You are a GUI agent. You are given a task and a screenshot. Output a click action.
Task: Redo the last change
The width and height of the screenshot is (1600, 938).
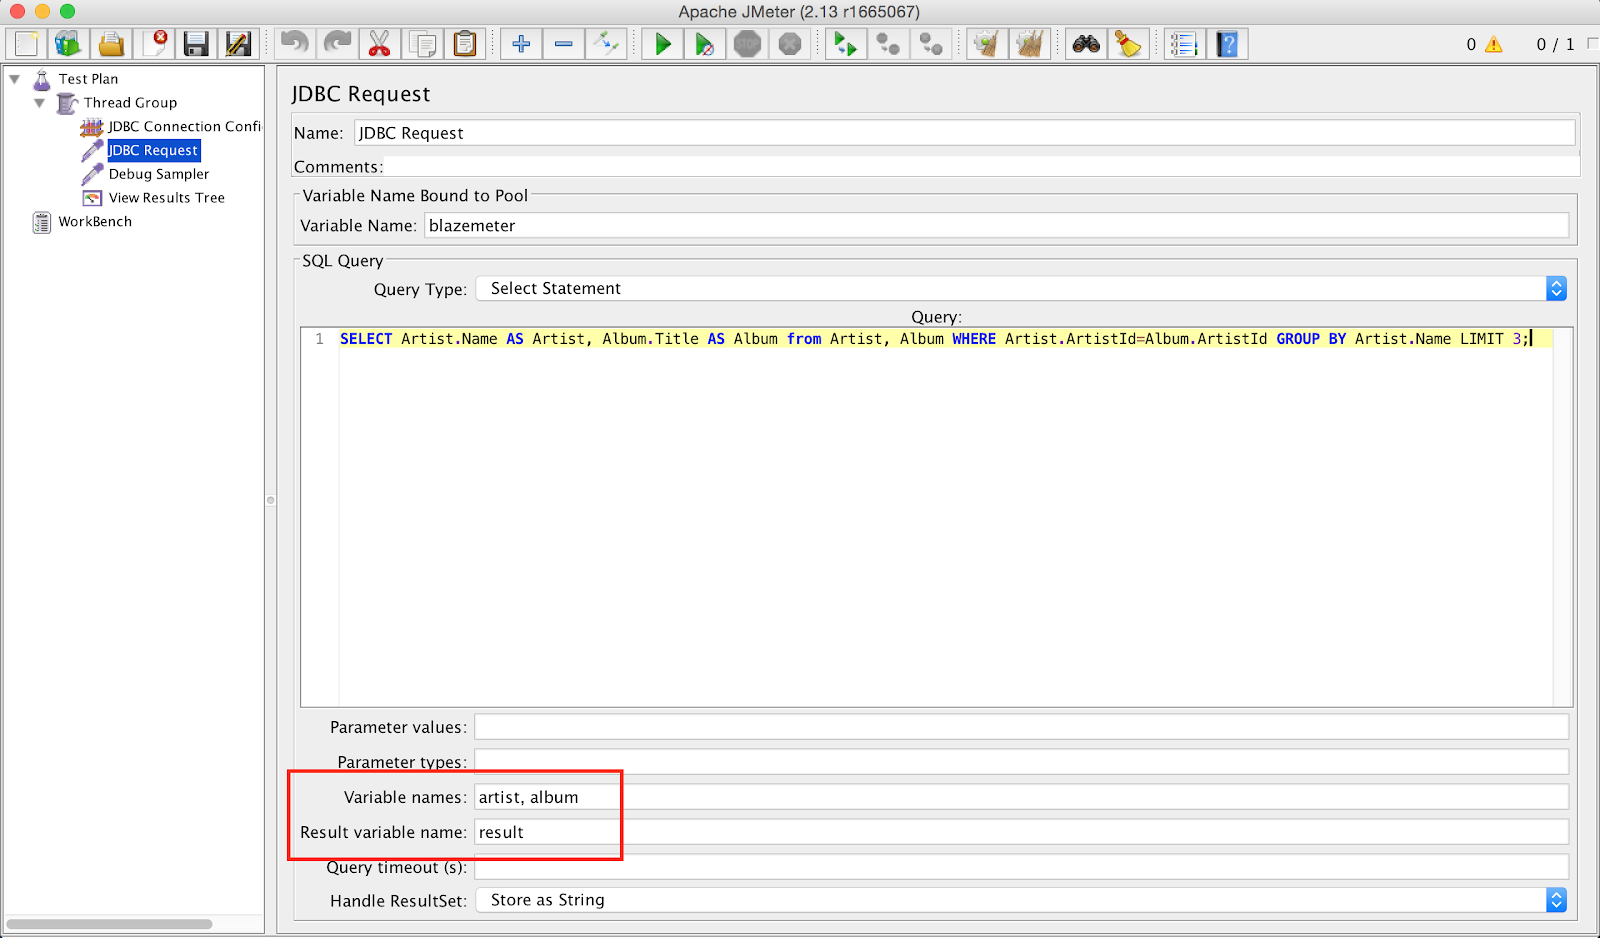click(x=338, y=44)
